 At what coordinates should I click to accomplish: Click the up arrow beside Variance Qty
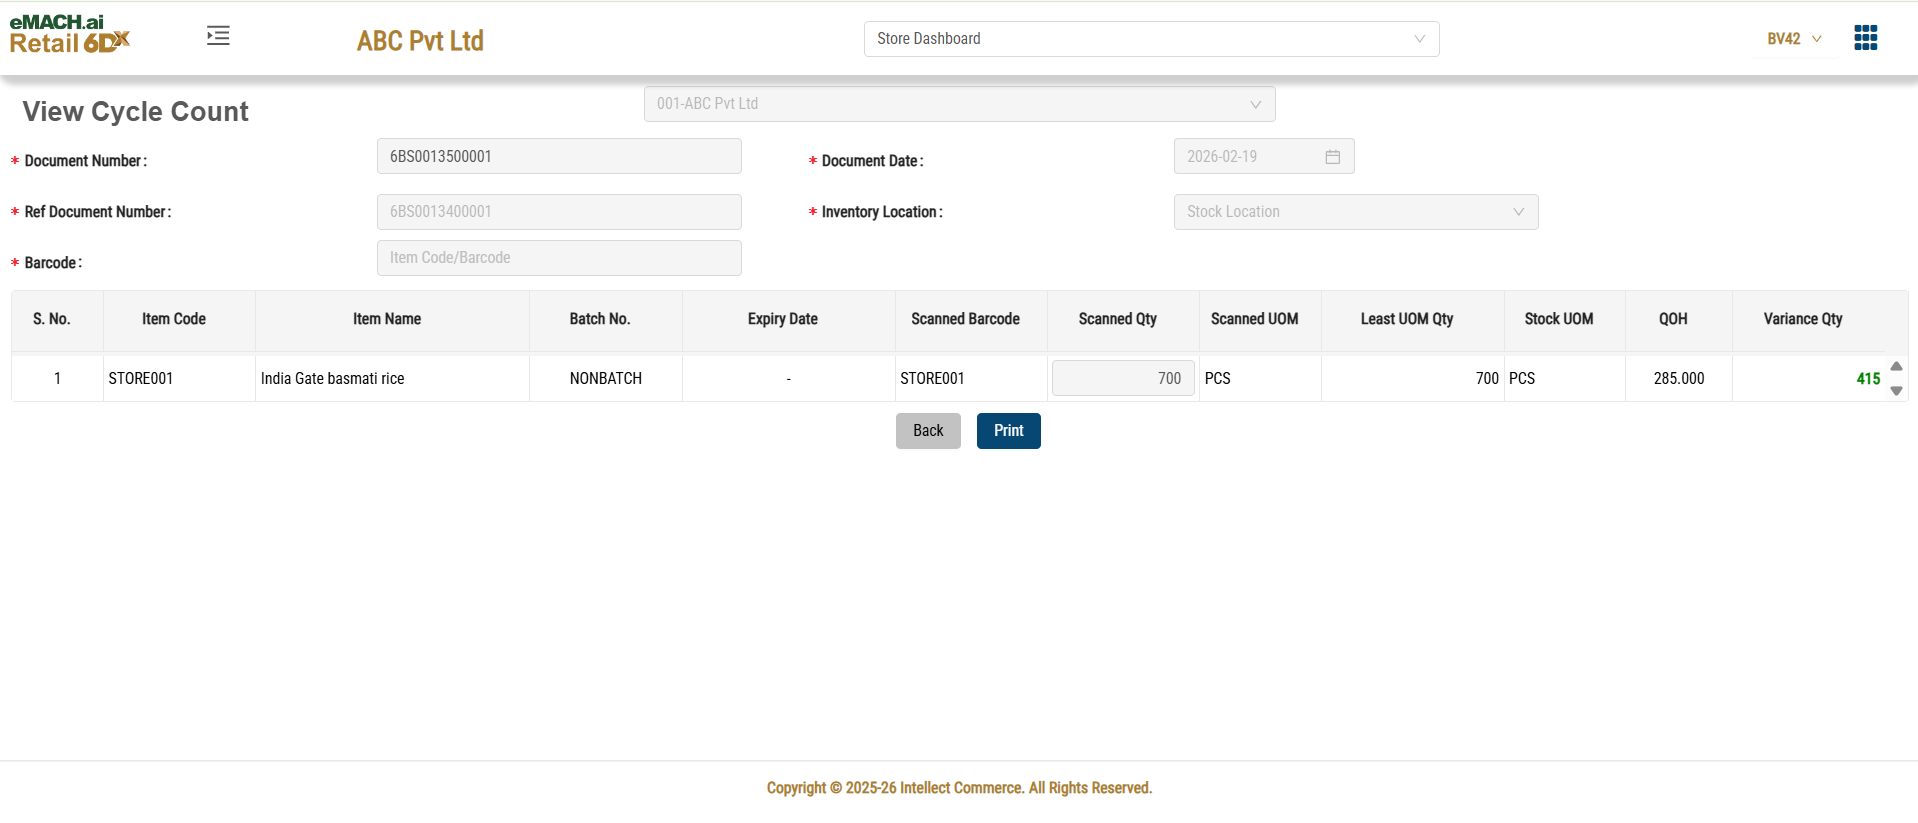point(1896,366)
